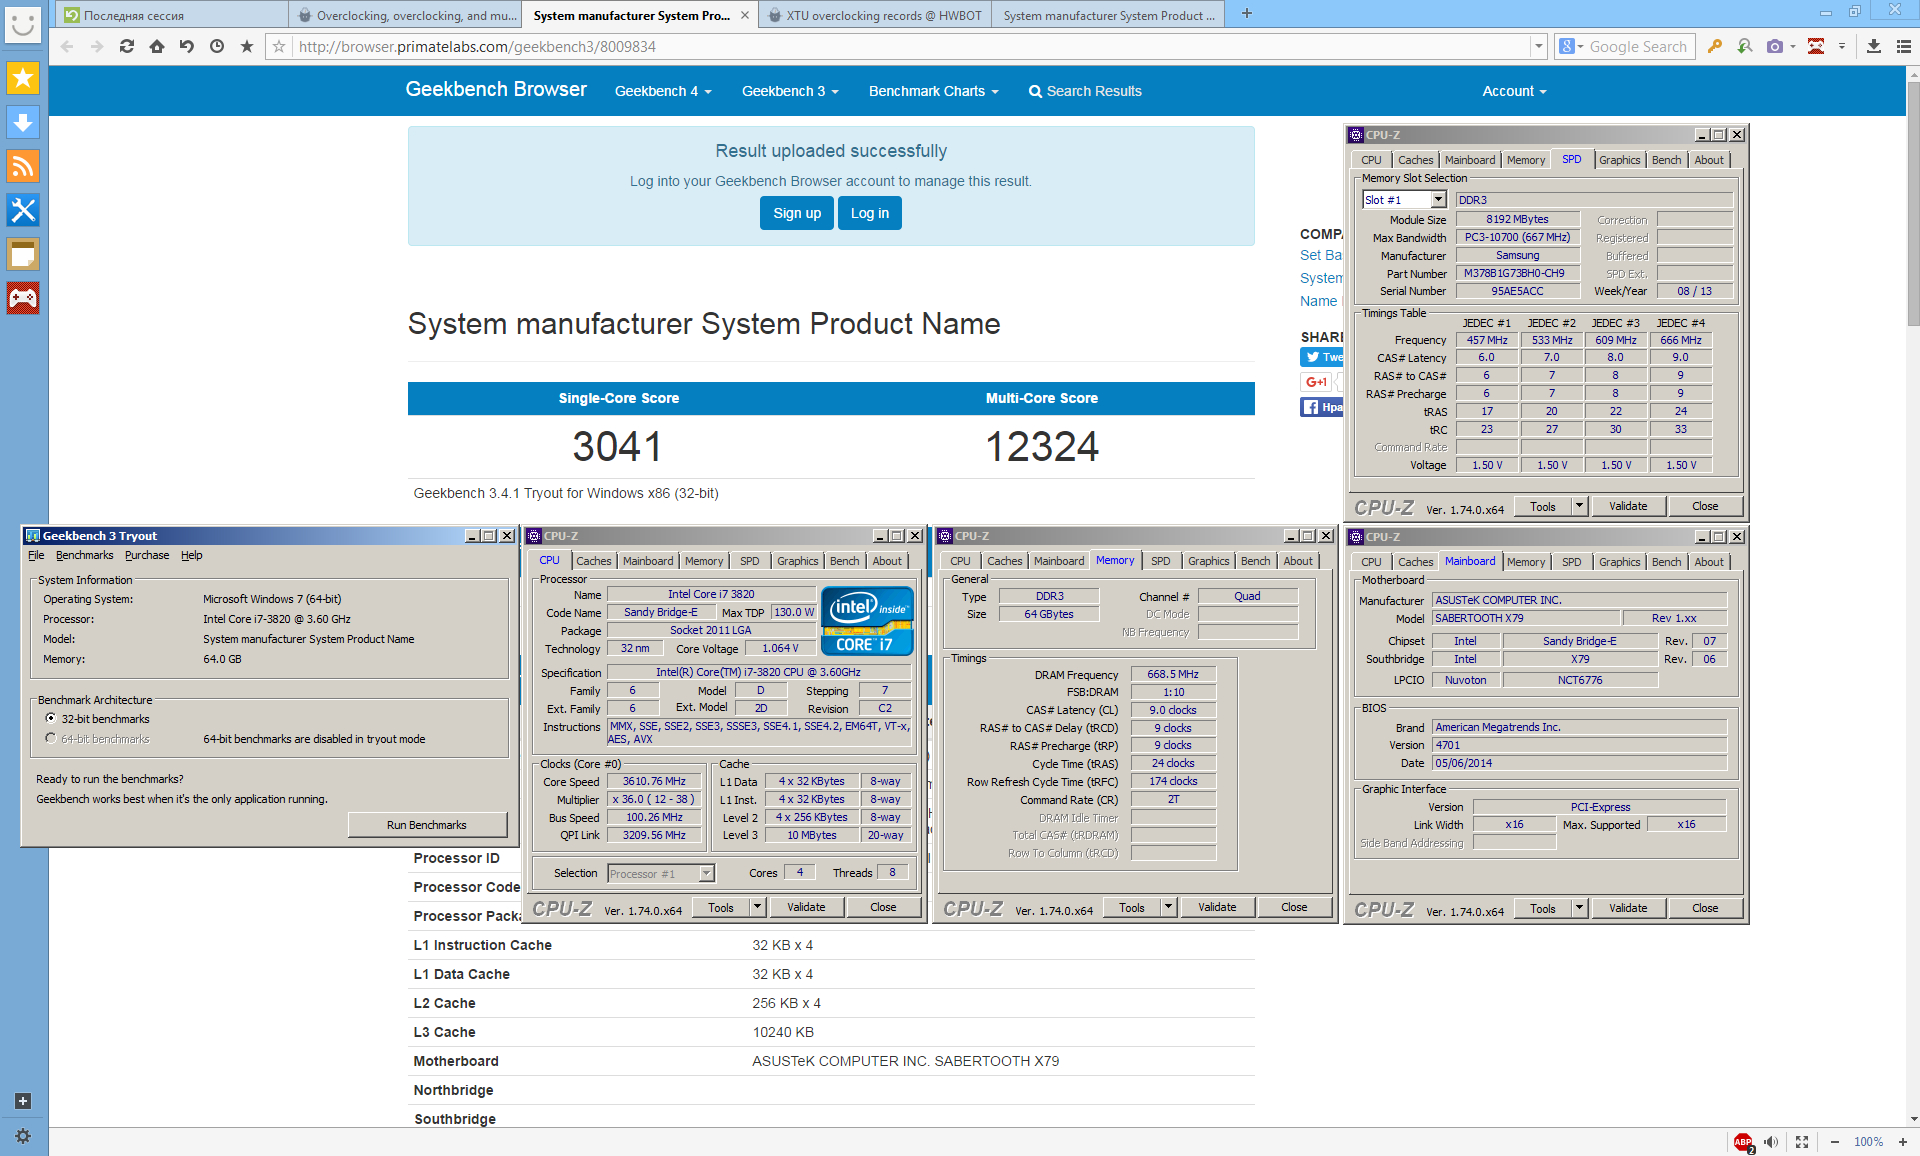Viewport: 1920px width, 1156px height.
Task: Click the rewind undo navigation icon
Action: click(187, 46)
